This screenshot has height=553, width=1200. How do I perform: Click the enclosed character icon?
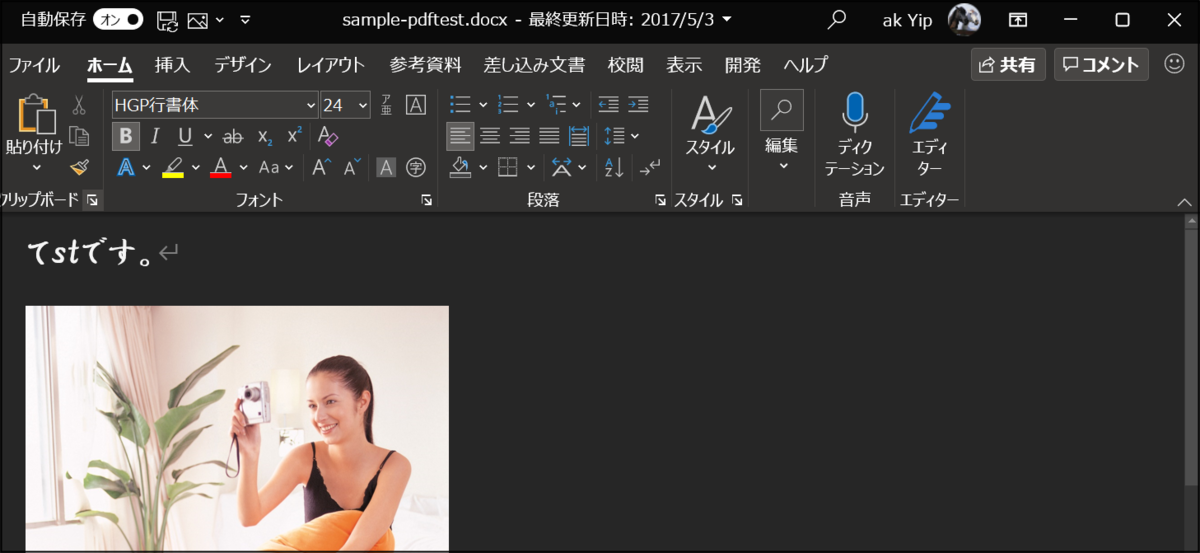click(x=415, y=167)
